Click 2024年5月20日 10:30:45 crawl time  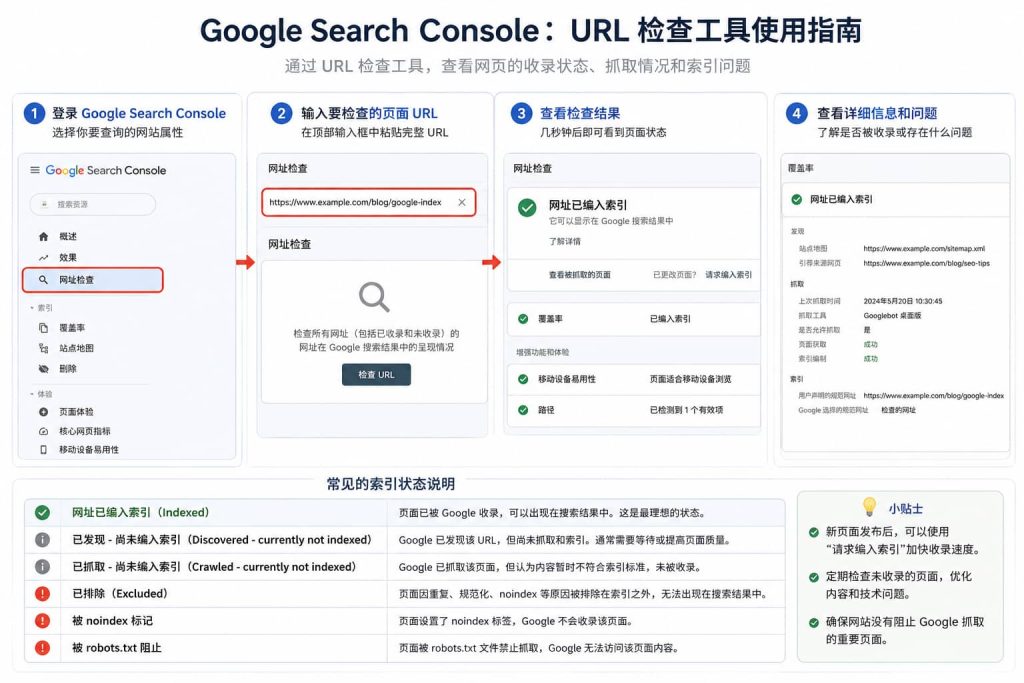click(903, 302)
